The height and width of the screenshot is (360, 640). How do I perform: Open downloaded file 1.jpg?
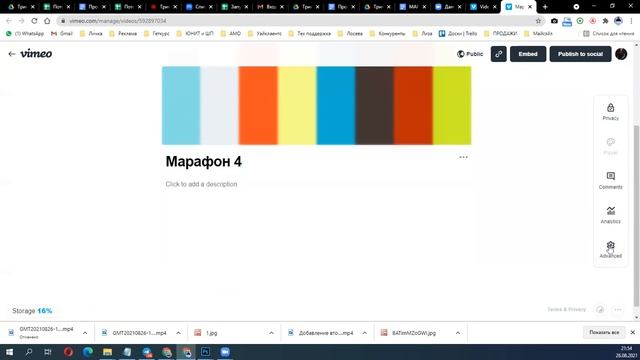206,333
